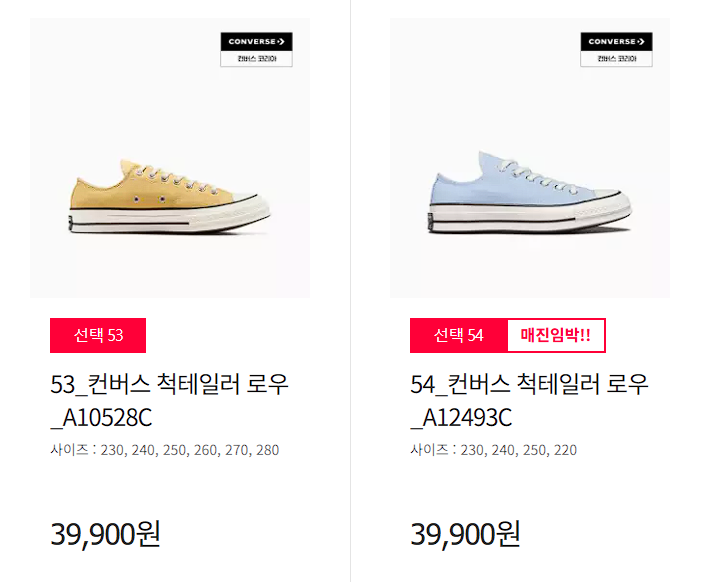Click the 39,900원 price under item 54

click(x=465, y=534)
